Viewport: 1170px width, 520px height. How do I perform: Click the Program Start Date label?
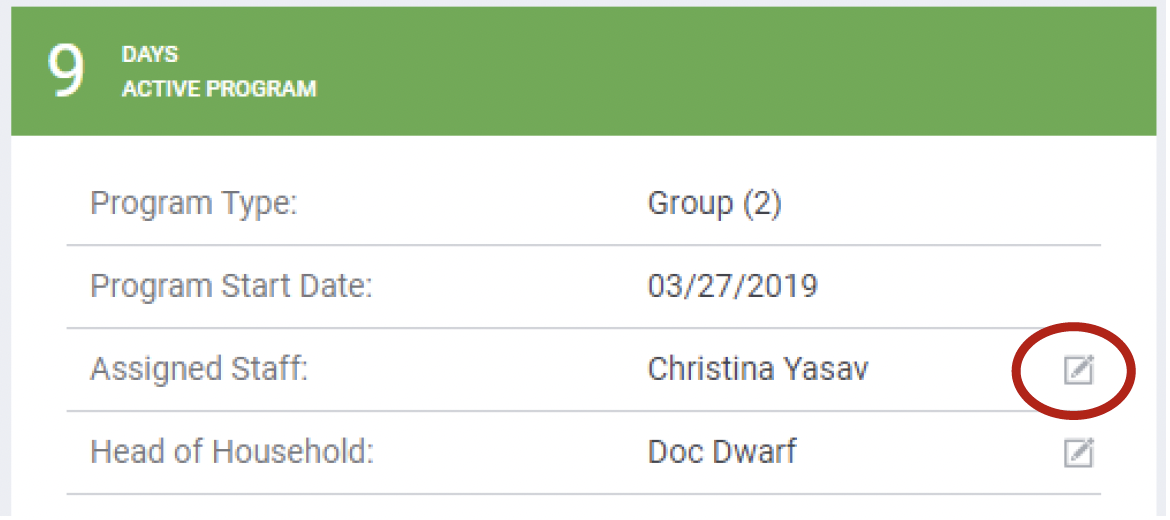[231, 287]
